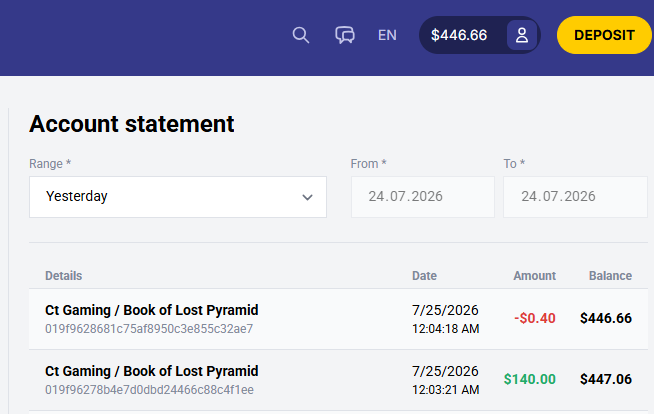Select the Book of Lost Pyramid title in the -$0.40 row
This screenshot has height=414, width=654.
tap(152, 310)
